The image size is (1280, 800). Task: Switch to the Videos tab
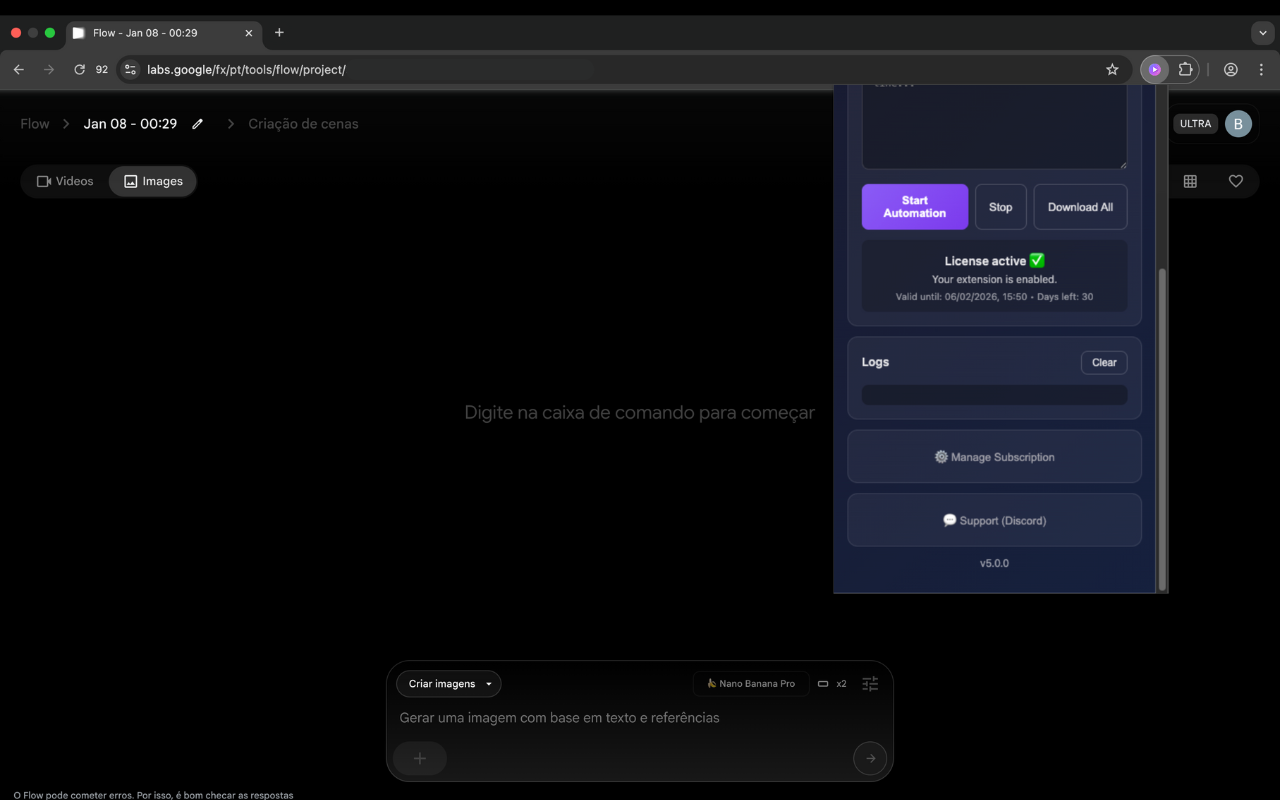(65, 181)
